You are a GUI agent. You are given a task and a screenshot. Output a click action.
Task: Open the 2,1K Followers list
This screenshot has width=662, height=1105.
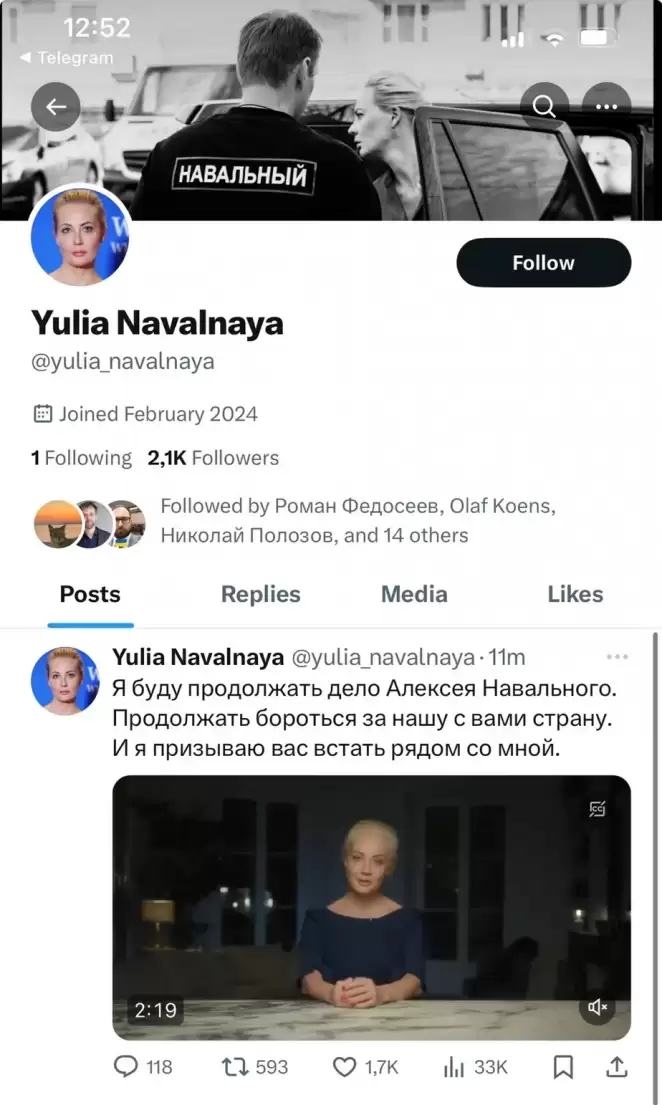[x=213, y=458]
